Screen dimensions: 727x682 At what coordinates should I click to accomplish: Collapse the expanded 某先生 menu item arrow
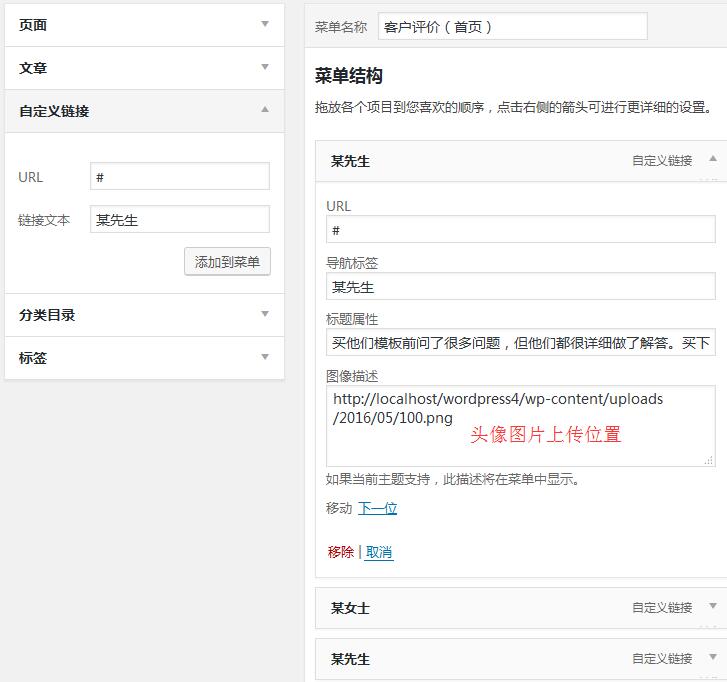click(712, 159)
